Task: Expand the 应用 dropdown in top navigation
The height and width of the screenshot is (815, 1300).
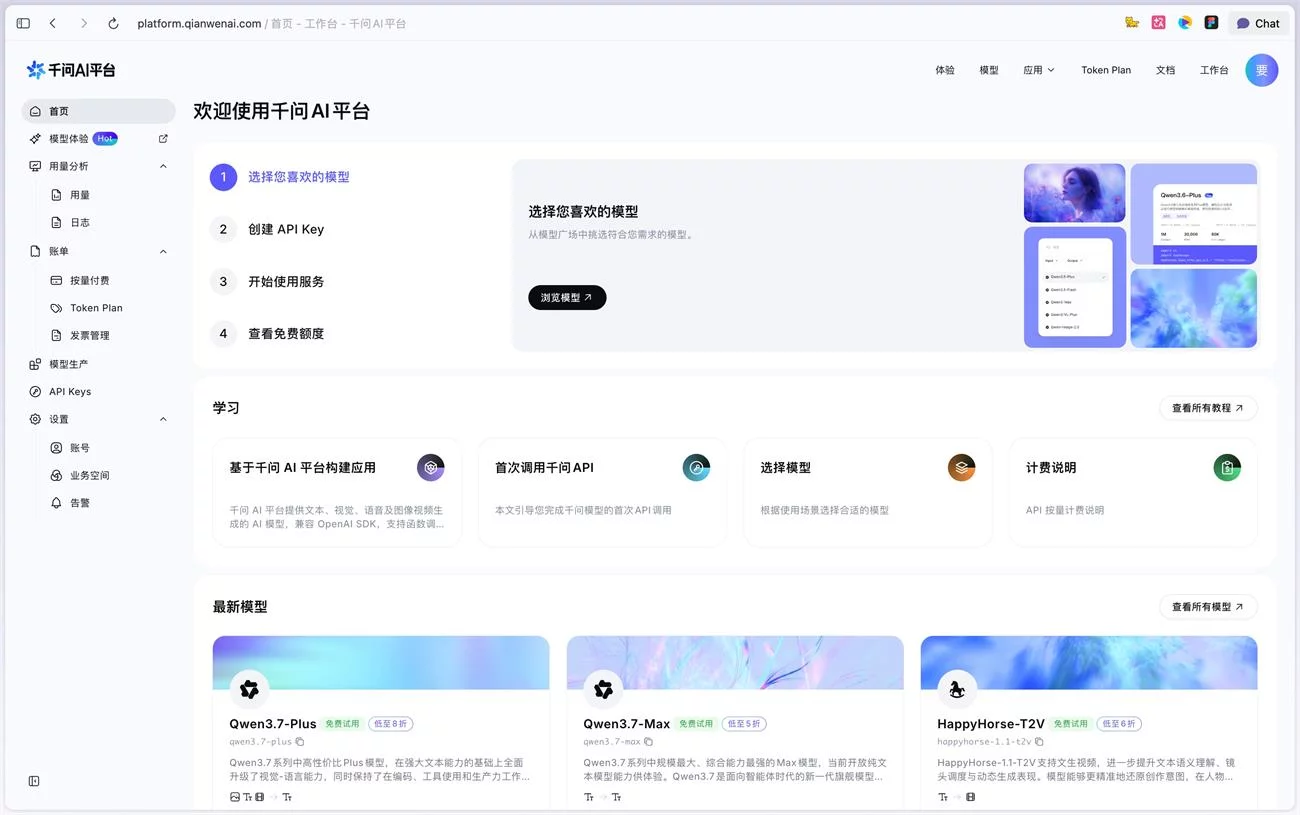Action: (x=1039, y=70)
